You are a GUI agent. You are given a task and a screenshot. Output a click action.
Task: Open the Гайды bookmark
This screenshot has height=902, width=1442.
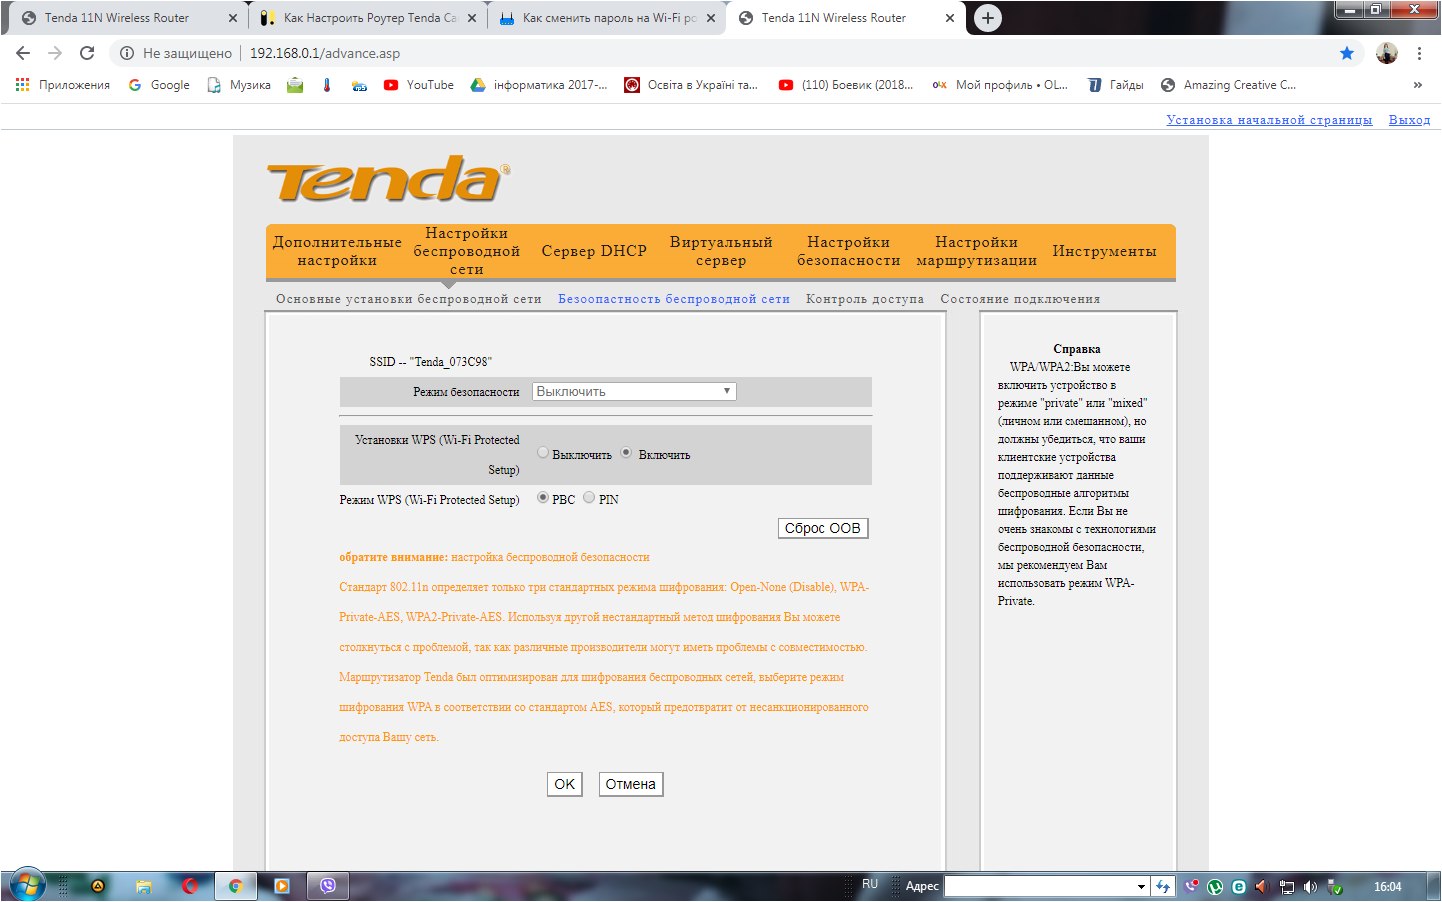[x=1116, y=85]
